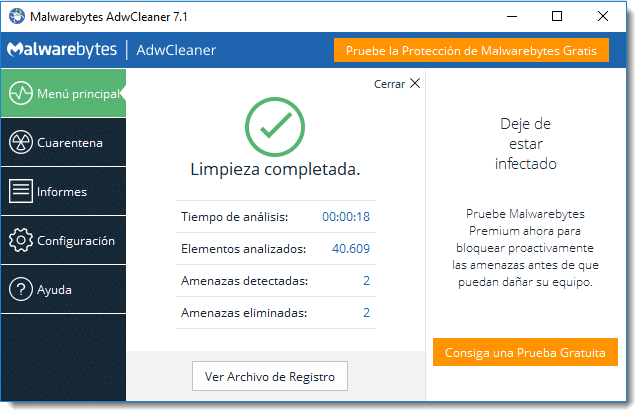Click the Tiempo de análisis value 00:00:18
The width and height of the screenshot is (642, 417).
(345, 216)
